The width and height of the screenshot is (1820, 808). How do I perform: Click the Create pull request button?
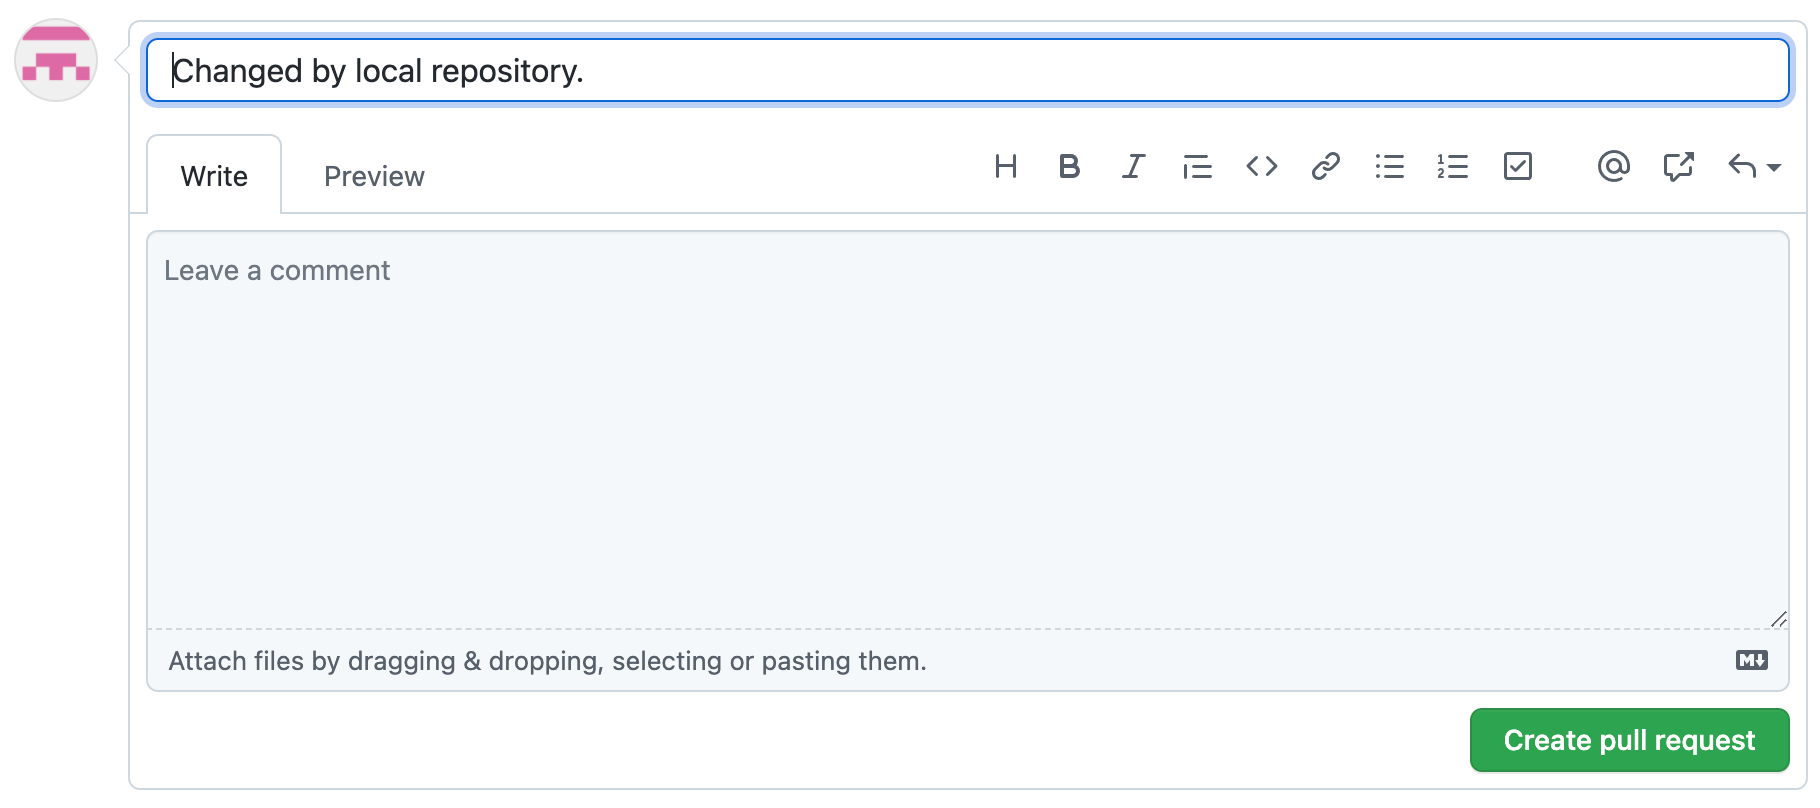pos(1629,740)
